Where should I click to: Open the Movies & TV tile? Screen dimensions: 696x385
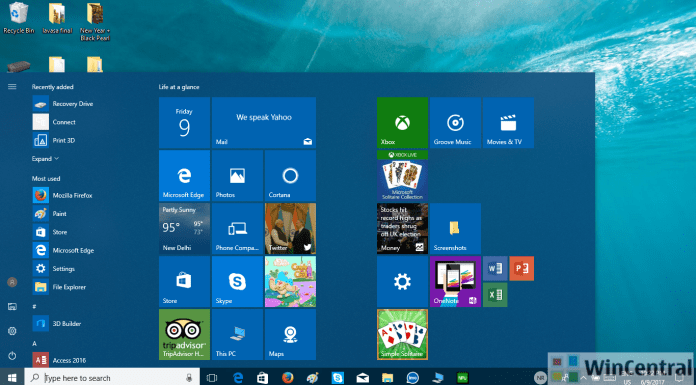click(508, 123)
